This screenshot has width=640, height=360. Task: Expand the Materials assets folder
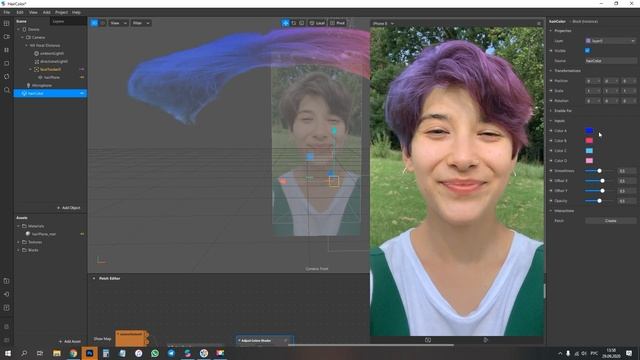tap(18, 226)
